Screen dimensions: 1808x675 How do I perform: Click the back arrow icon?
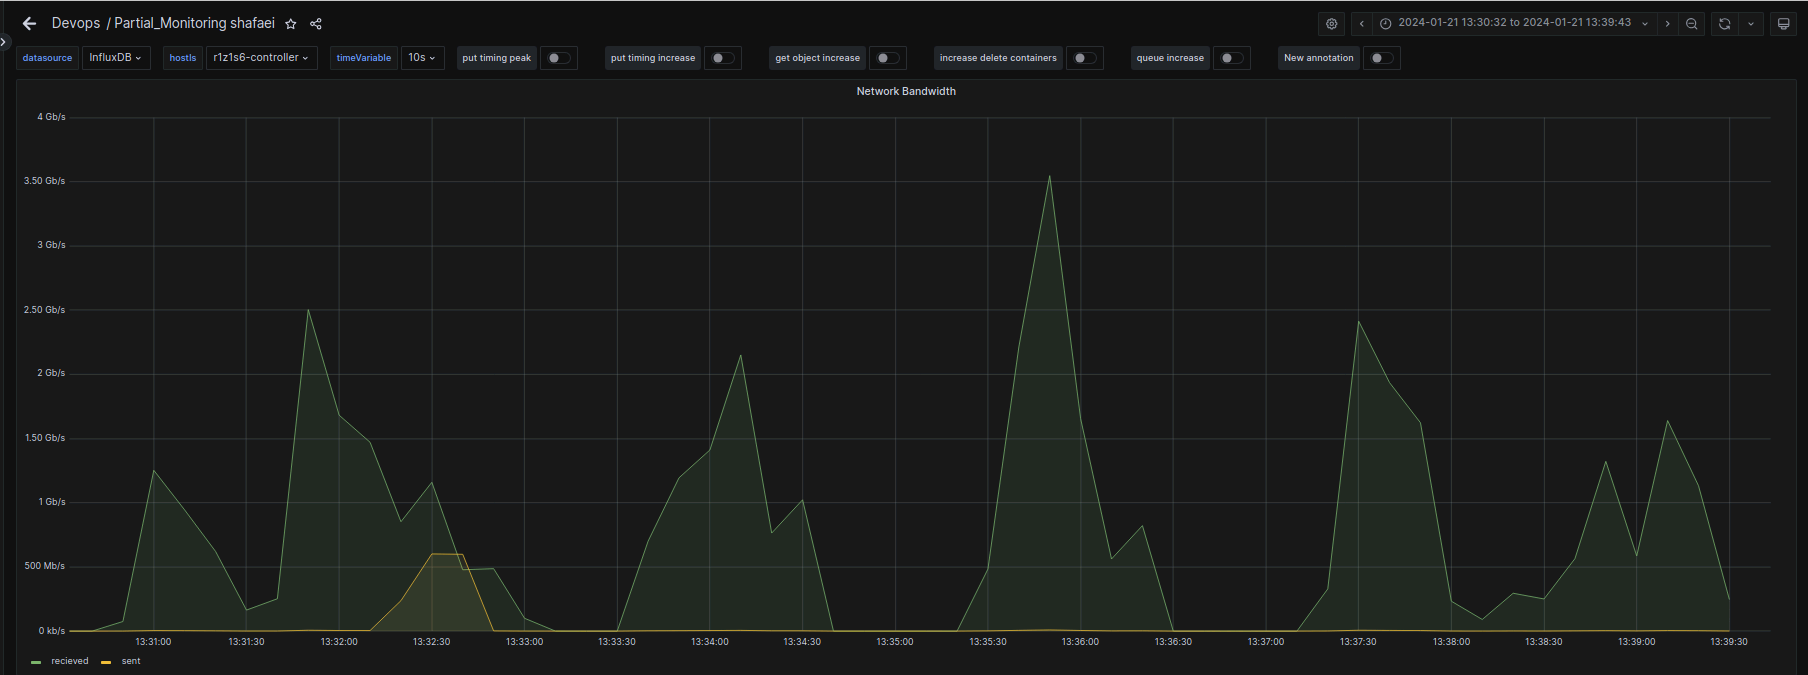click(x=29, y=24)
